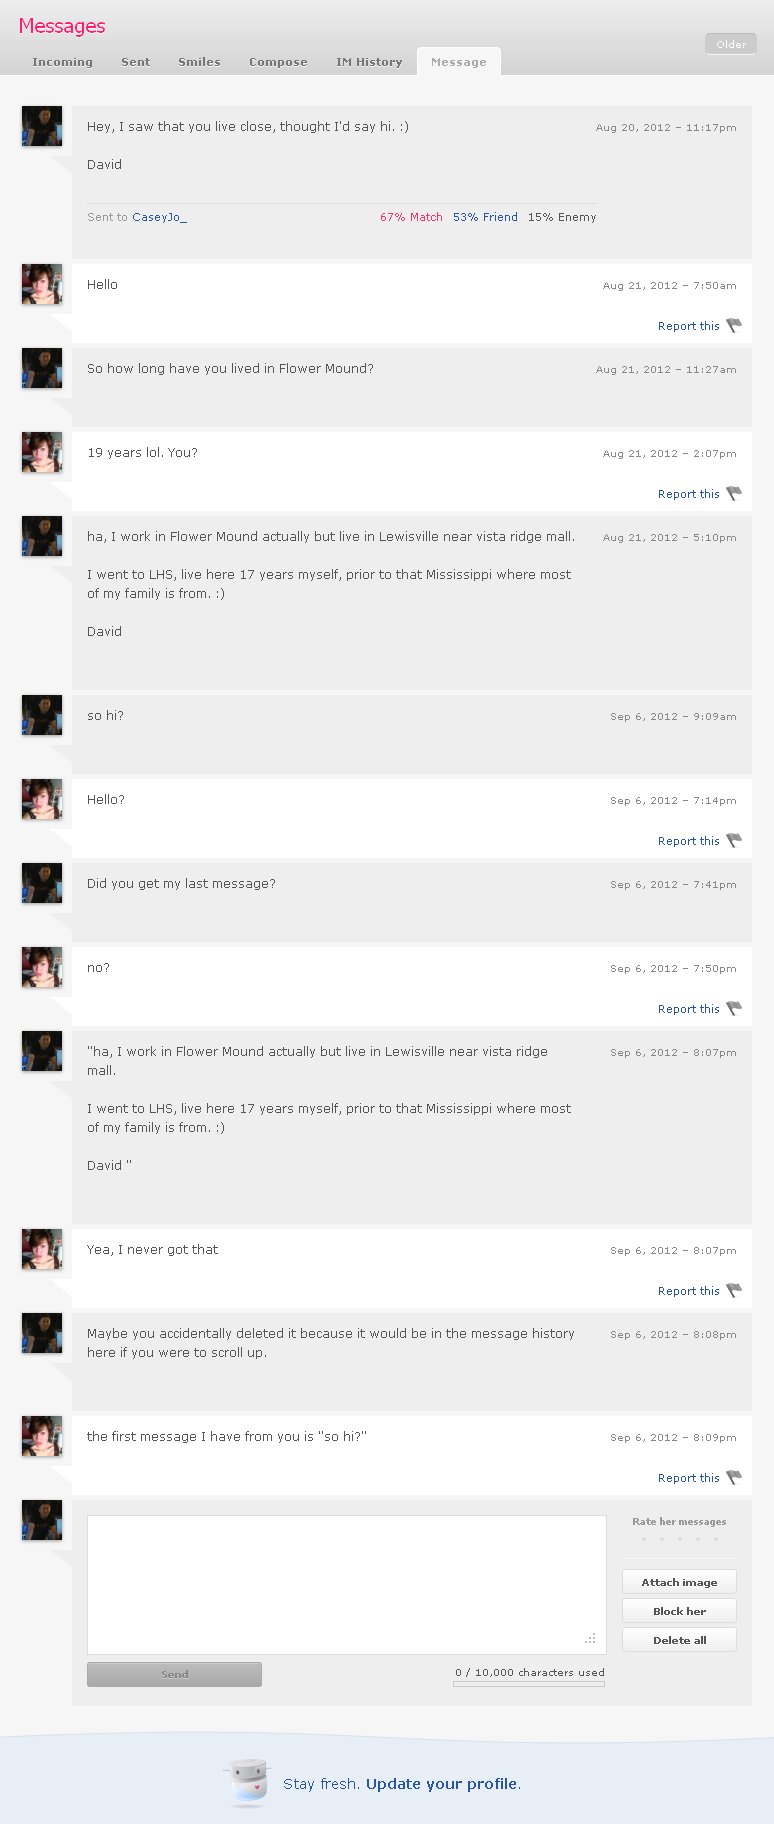Screen dimensions: 774x1824
Task: Click the Attach image button
Action: coord(679,1582)
